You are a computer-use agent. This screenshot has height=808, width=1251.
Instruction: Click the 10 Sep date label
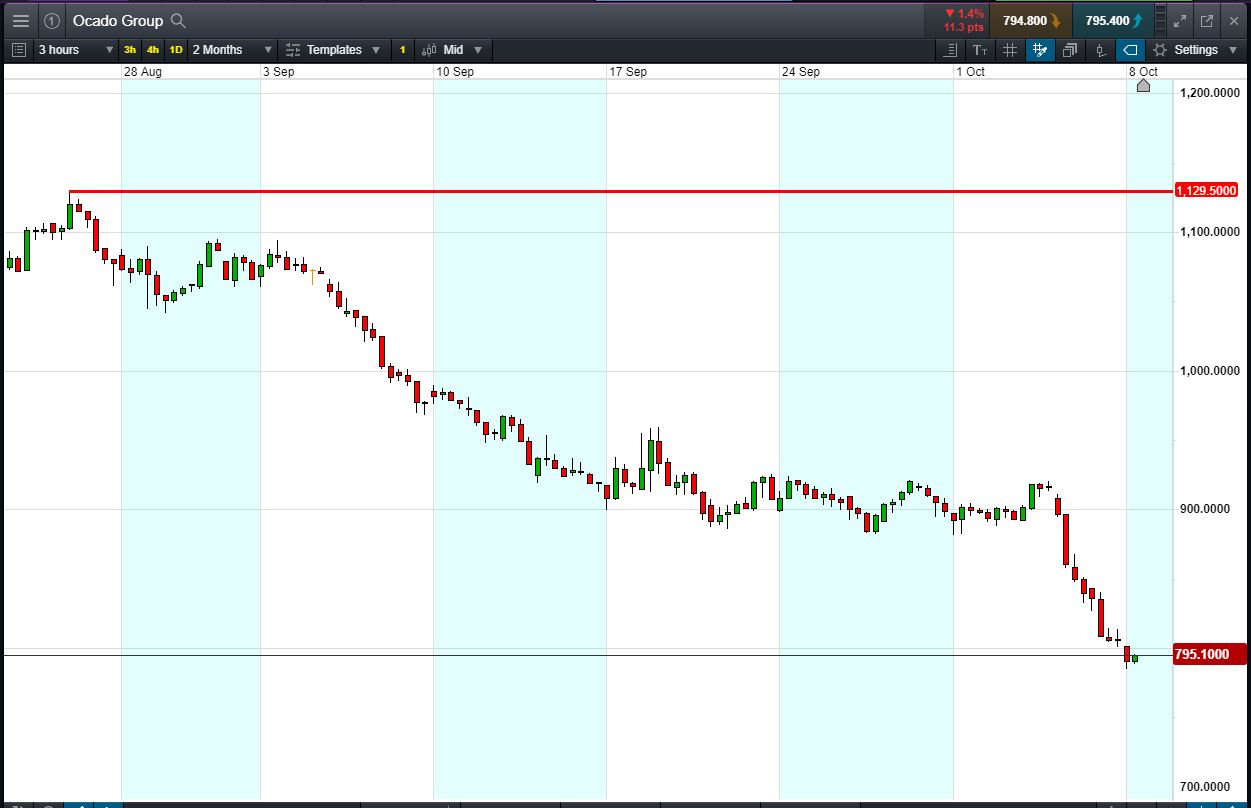455,72
